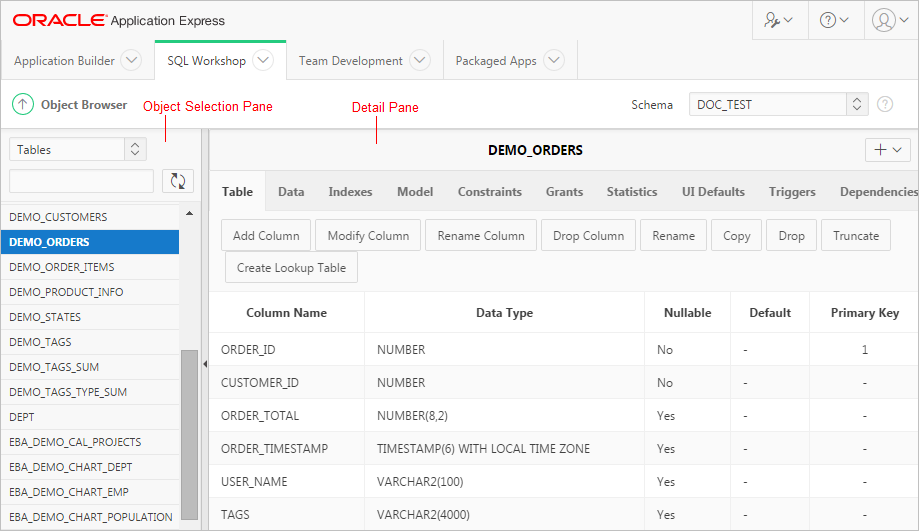
Task: Open the Indexes tab
Action: coord(350,192)
